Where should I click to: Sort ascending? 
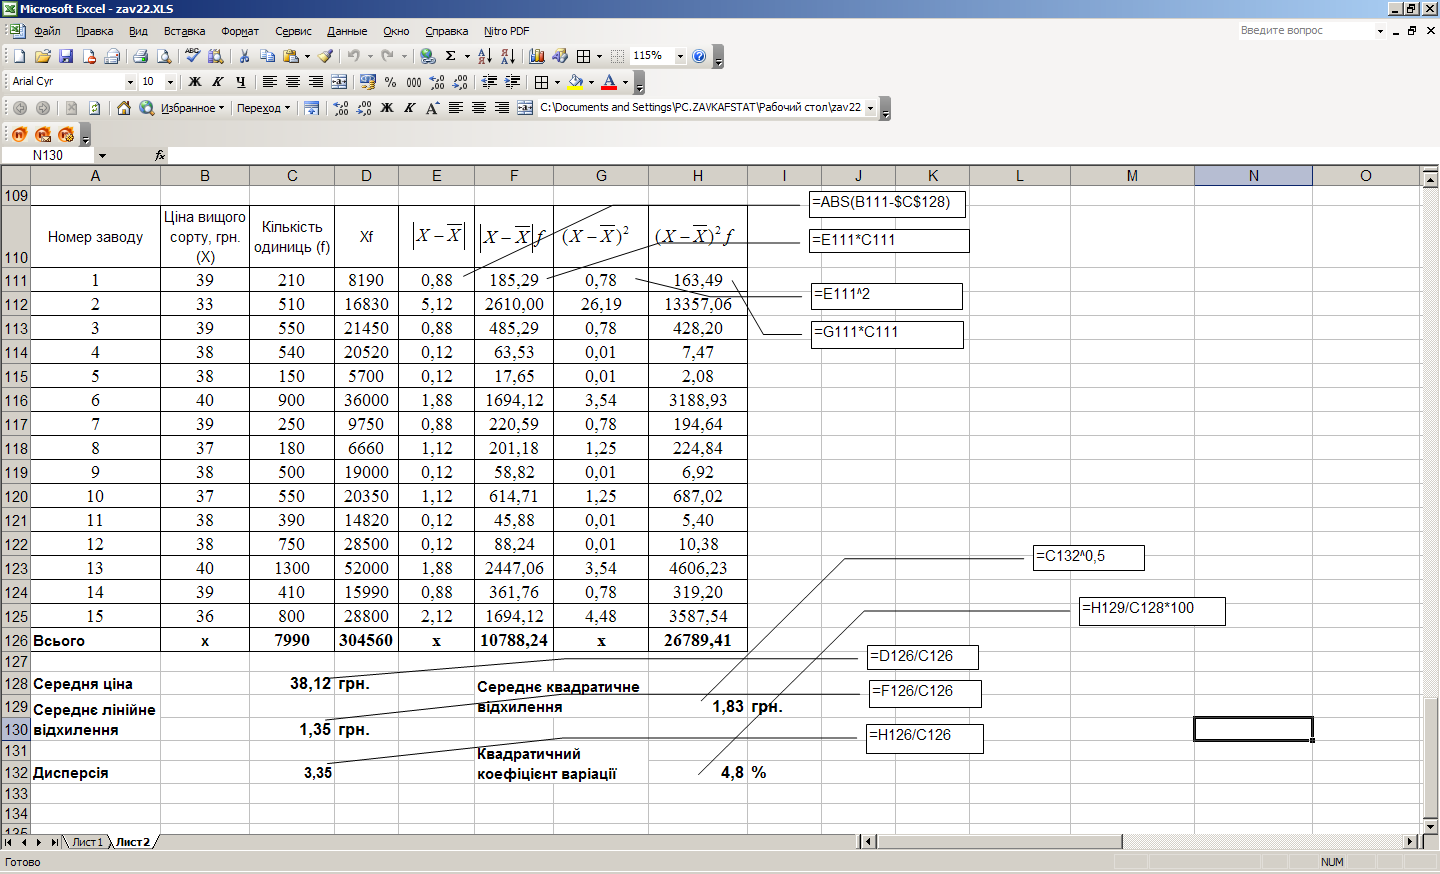485,56
